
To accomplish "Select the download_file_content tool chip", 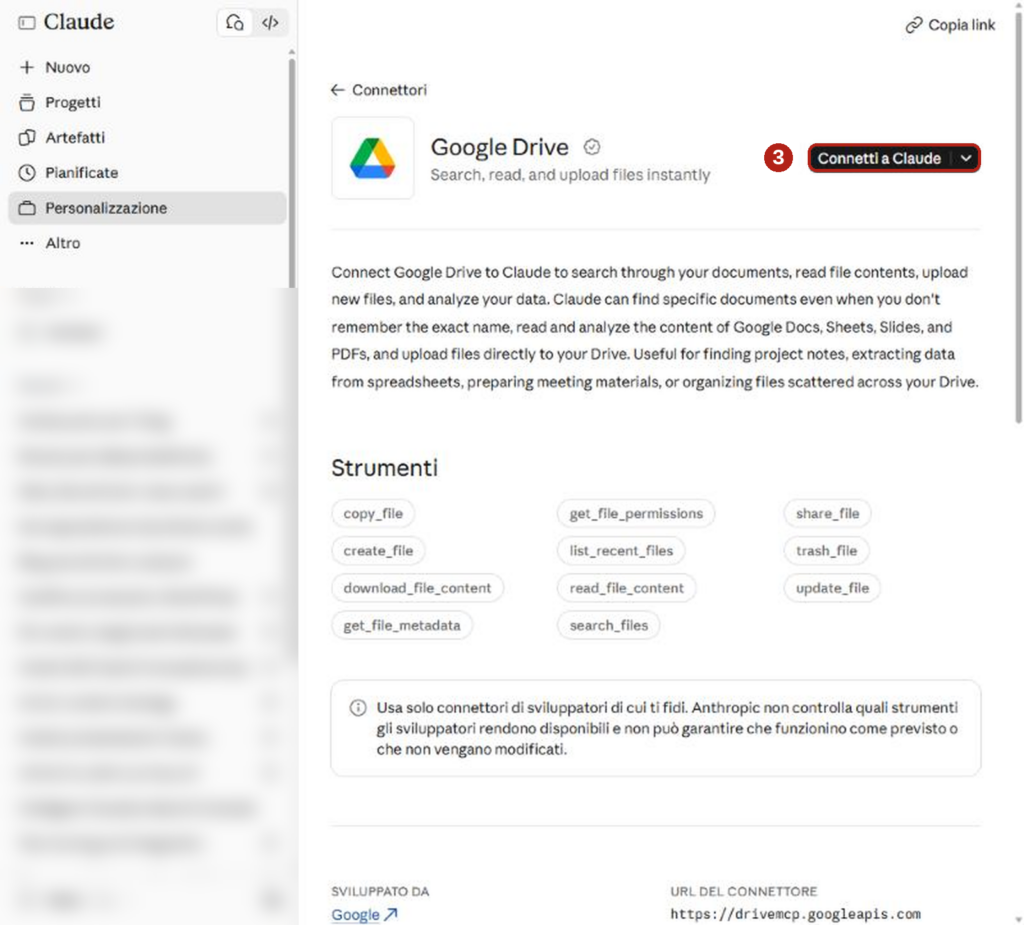I will coord(417,588).
